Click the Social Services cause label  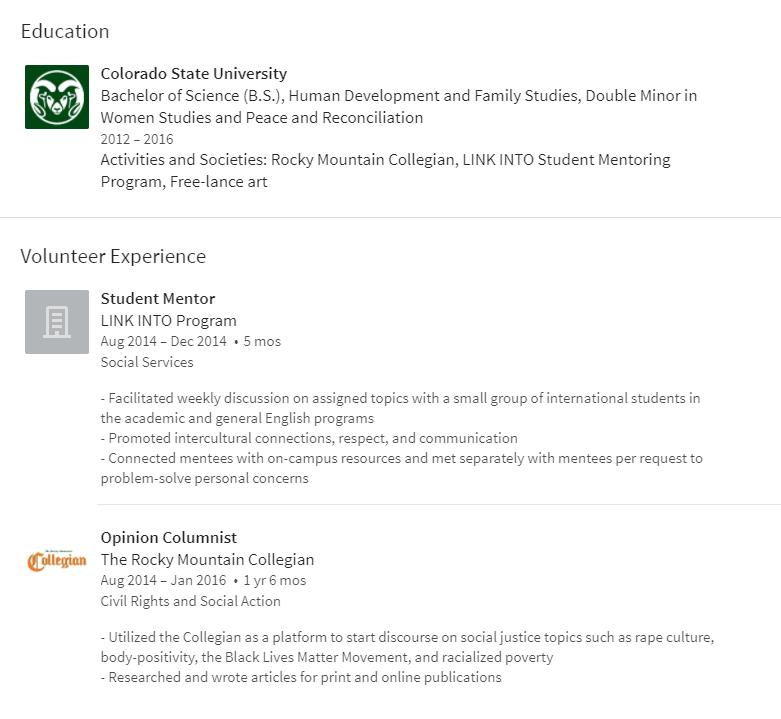pos(147,362)
